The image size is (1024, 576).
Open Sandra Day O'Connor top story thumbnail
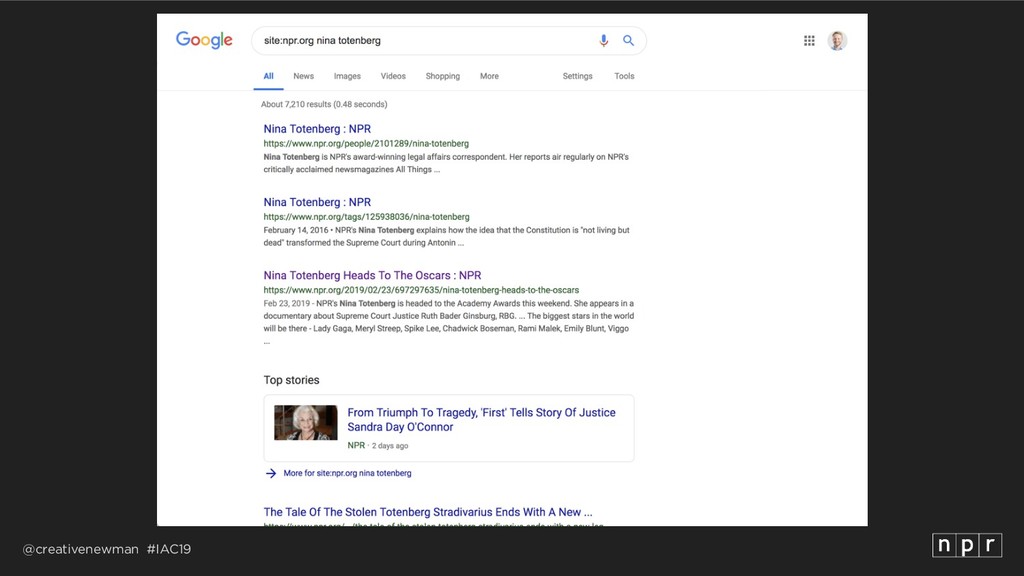[306, 423]
